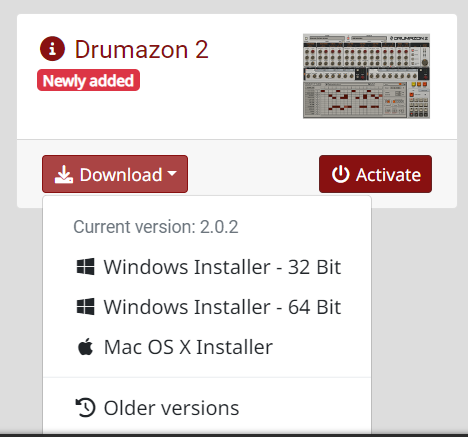The image size is (468, 437).
Task: Open the Drumazon 2 plugin screenshot thumbnail
Action: (366, 76)
